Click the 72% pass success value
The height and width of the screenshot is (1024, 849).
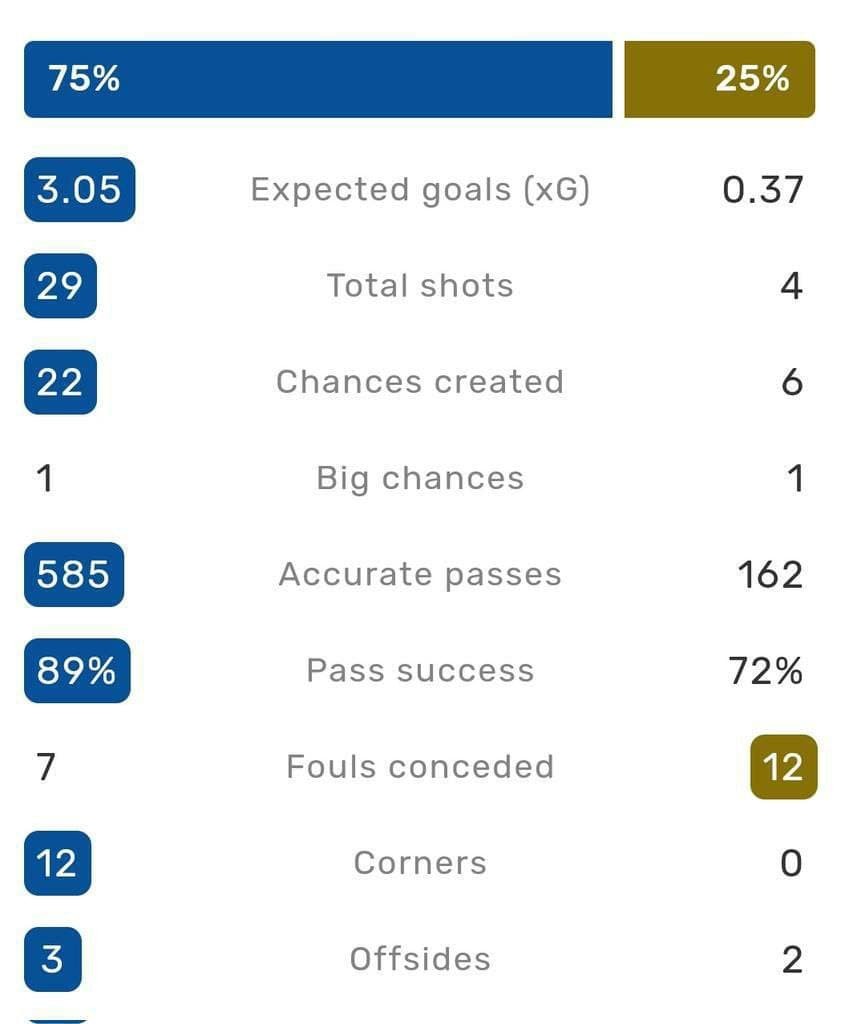pyautogui.click(x=766, y=671)
